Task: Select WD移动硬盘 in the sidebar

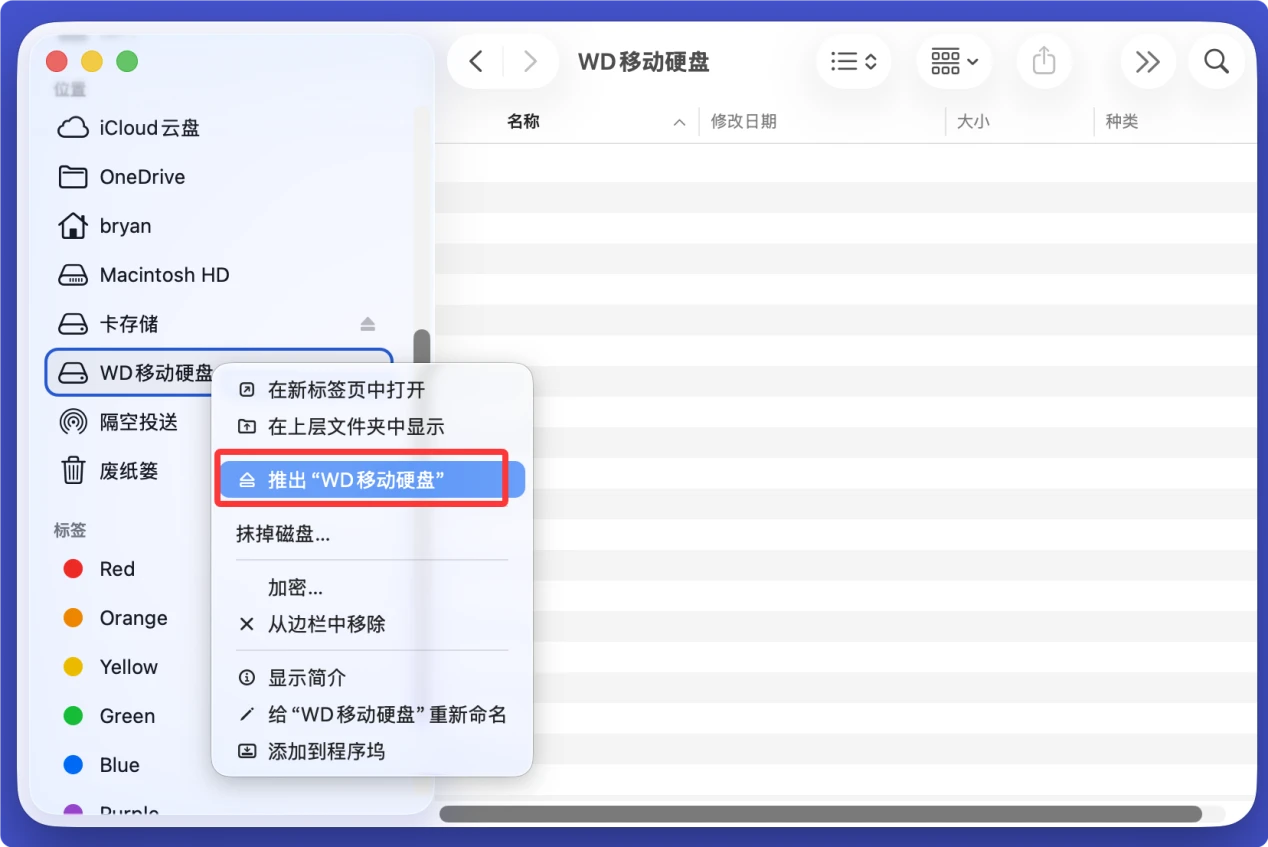Action: pyautogui.click(x=130, y=373)
